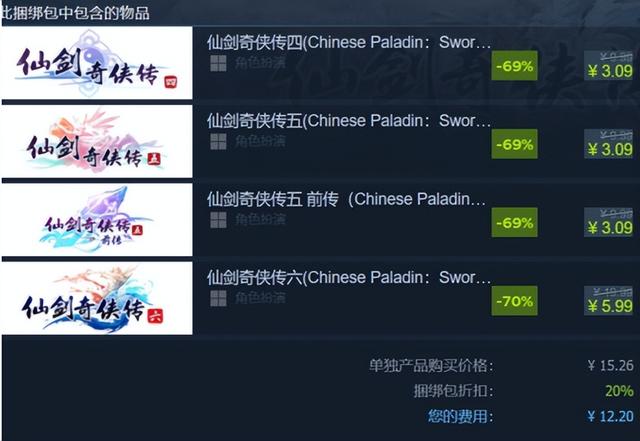640x441 pixels.
Task: Open 仙剑奇侠传五 game thumbnail
Action: click(97, 141)
